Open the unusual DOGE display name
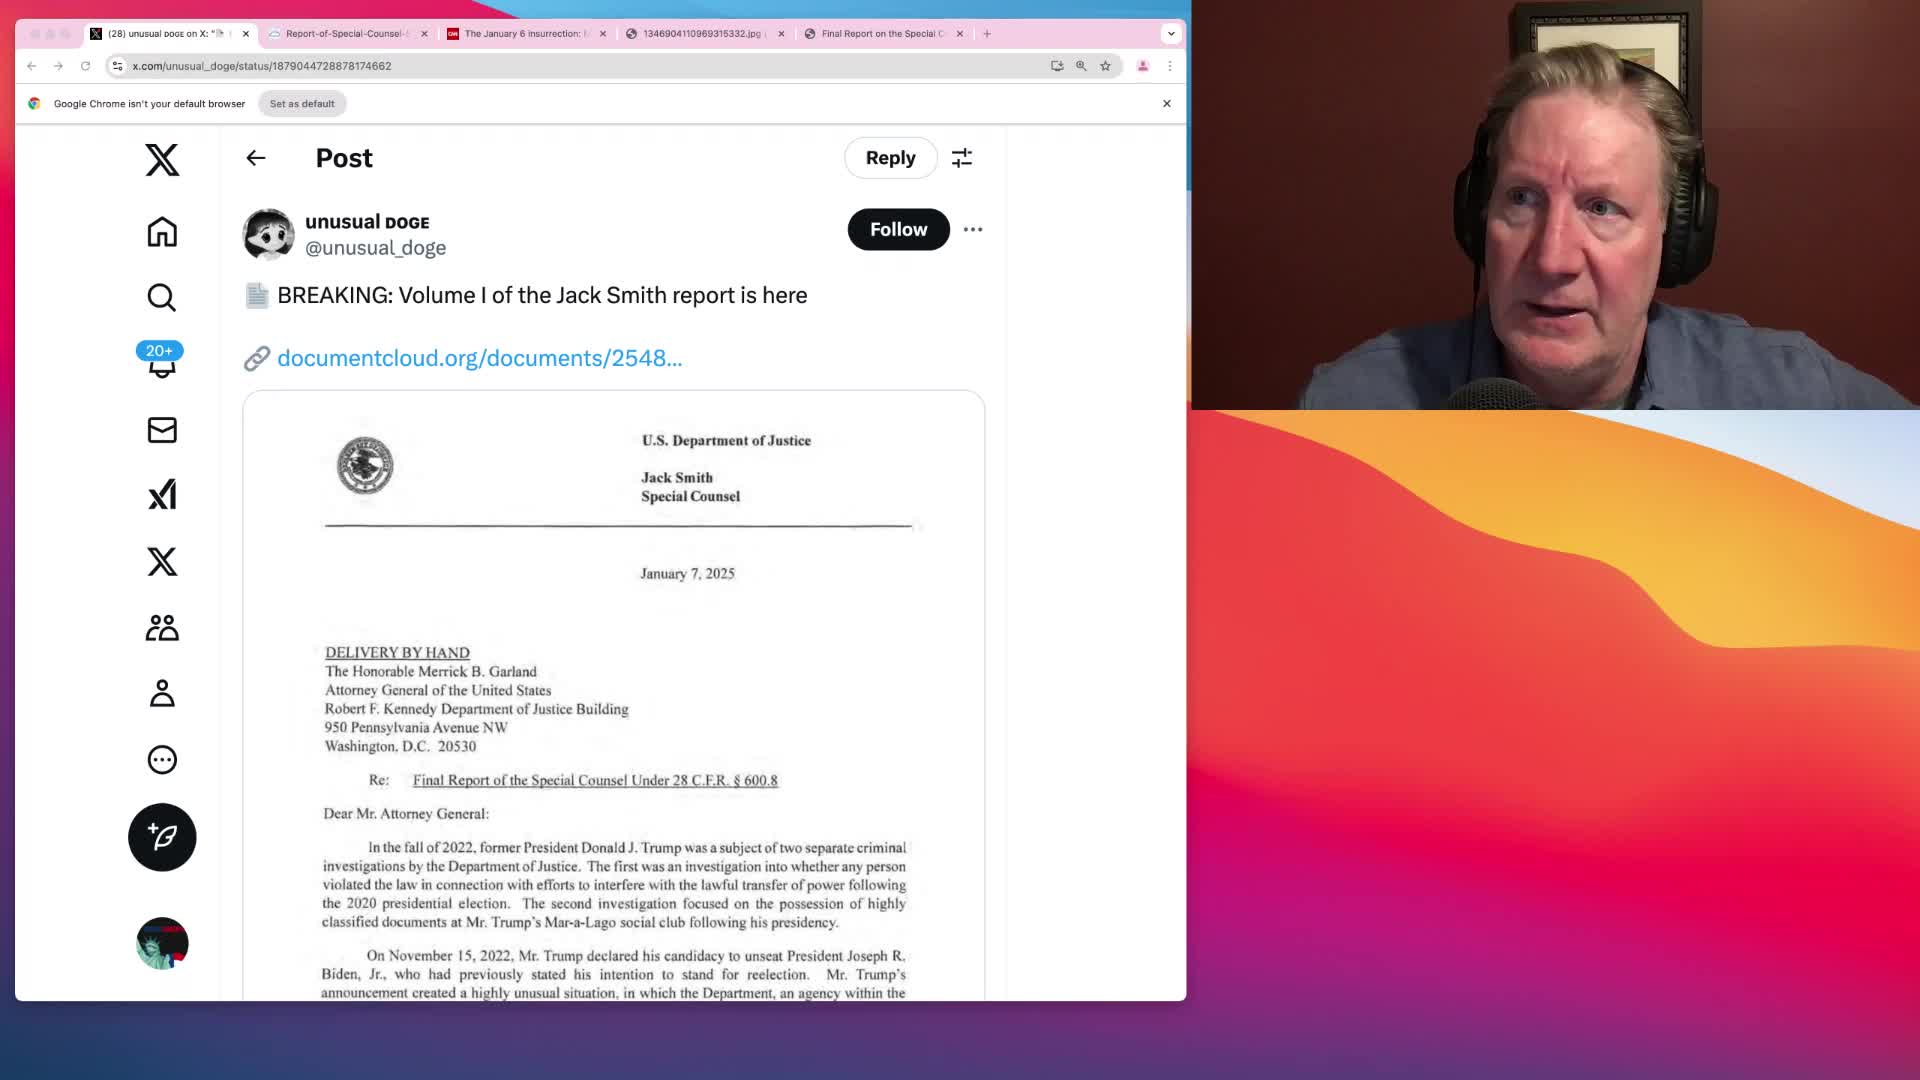 tap(367, 222)
